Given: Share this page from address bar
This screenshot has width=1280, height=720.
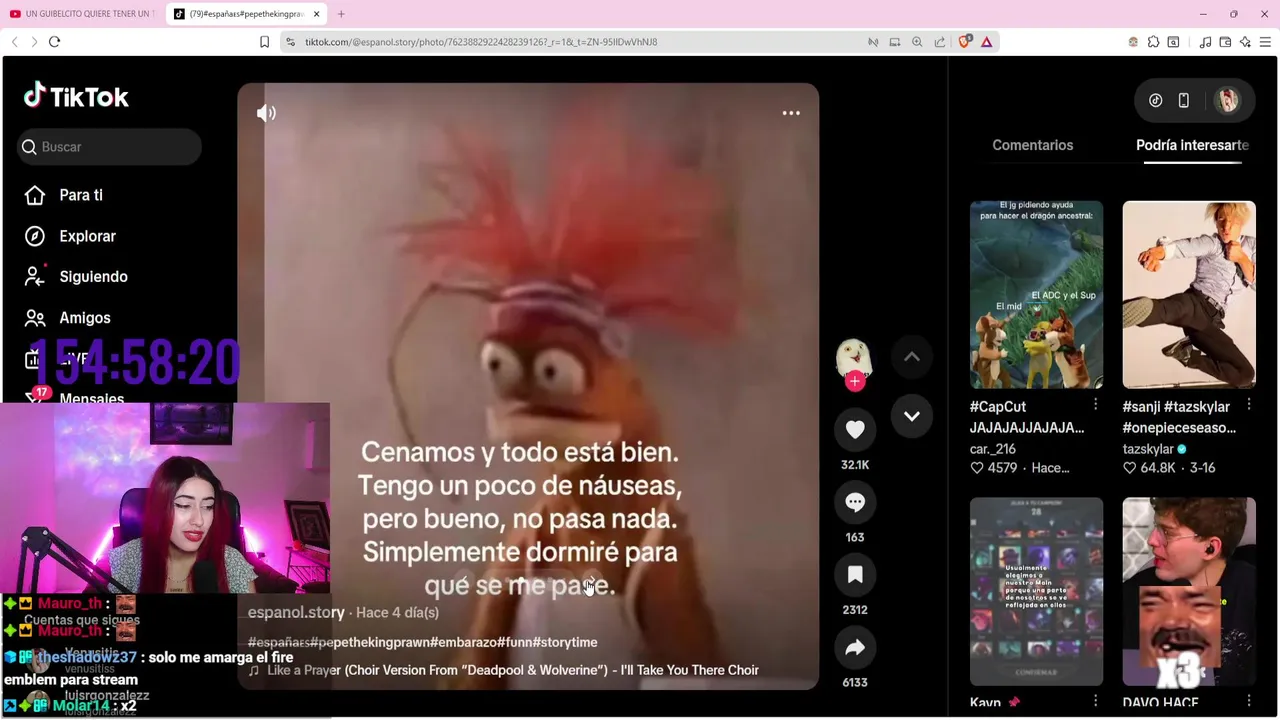Looking at the screenshot, I should [940, 42].
